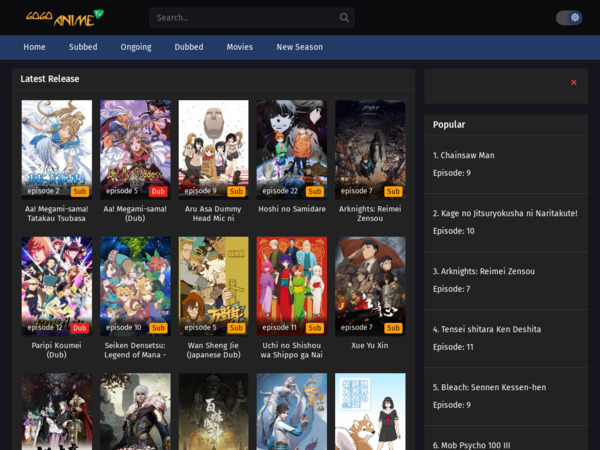Open the New Season menu item
The width and height of the screenshot is (600, 450).
tap(300, 47)
